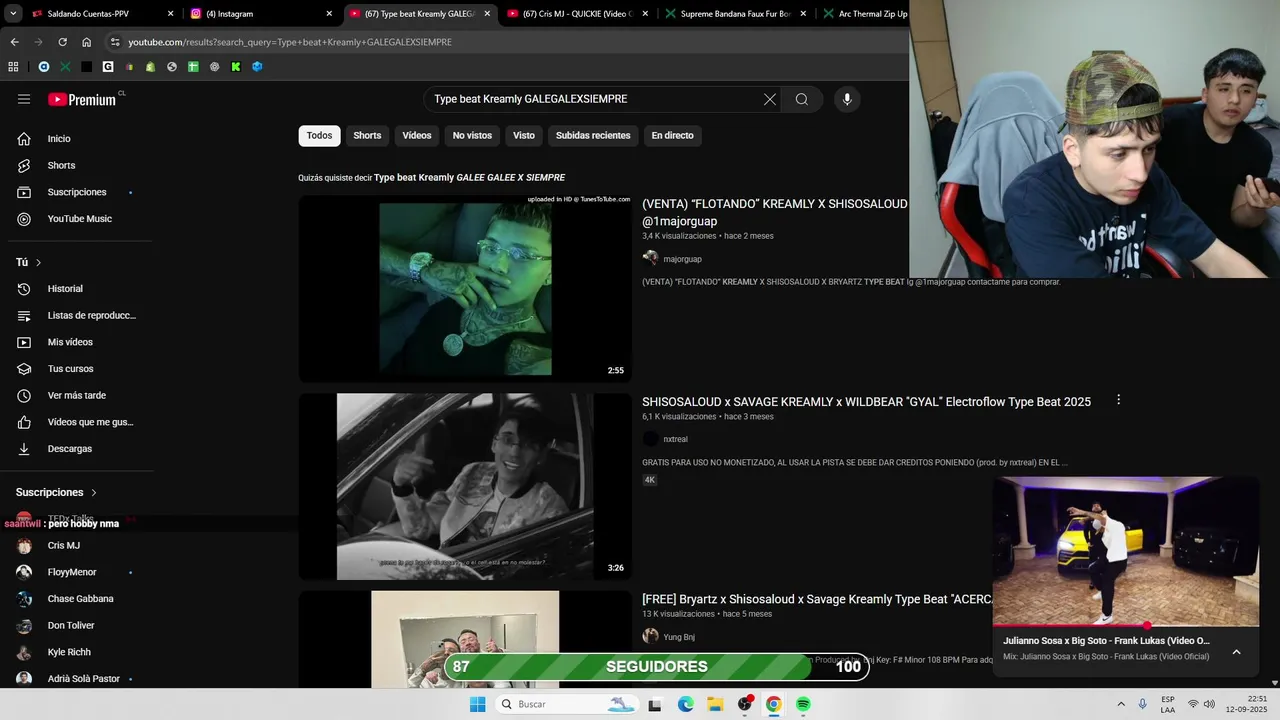
Task: Open Microsoft Edge from the taskbar
Action: (685, 704)
